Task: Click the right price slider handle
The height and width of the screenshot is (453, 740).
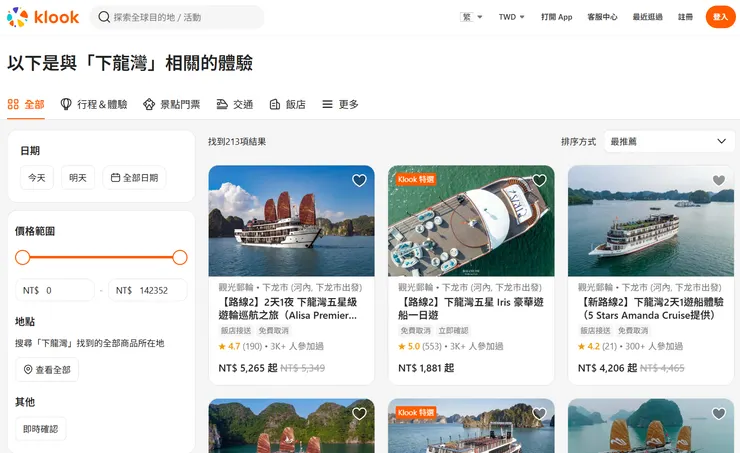Action: click(x=180, y=258)
